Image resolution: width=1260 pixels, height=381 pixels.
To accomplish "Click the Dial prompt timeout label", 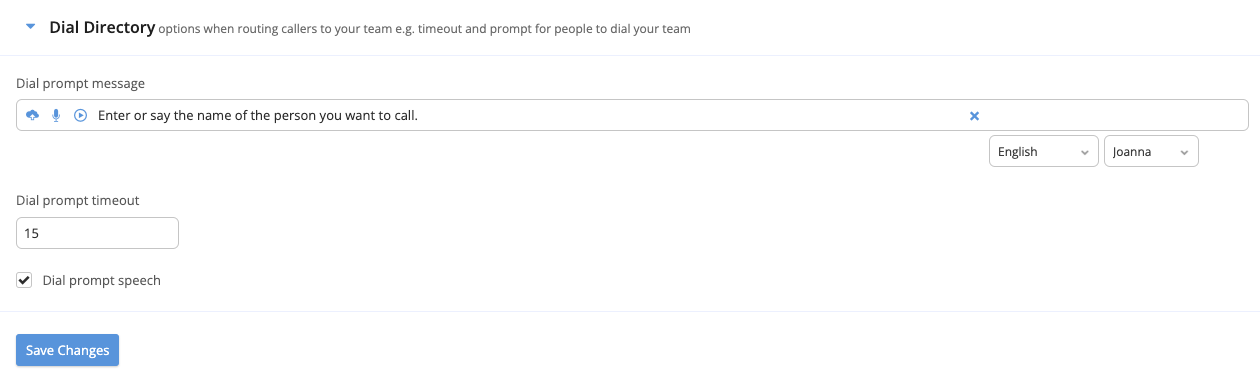I will (x=78, y=200).
